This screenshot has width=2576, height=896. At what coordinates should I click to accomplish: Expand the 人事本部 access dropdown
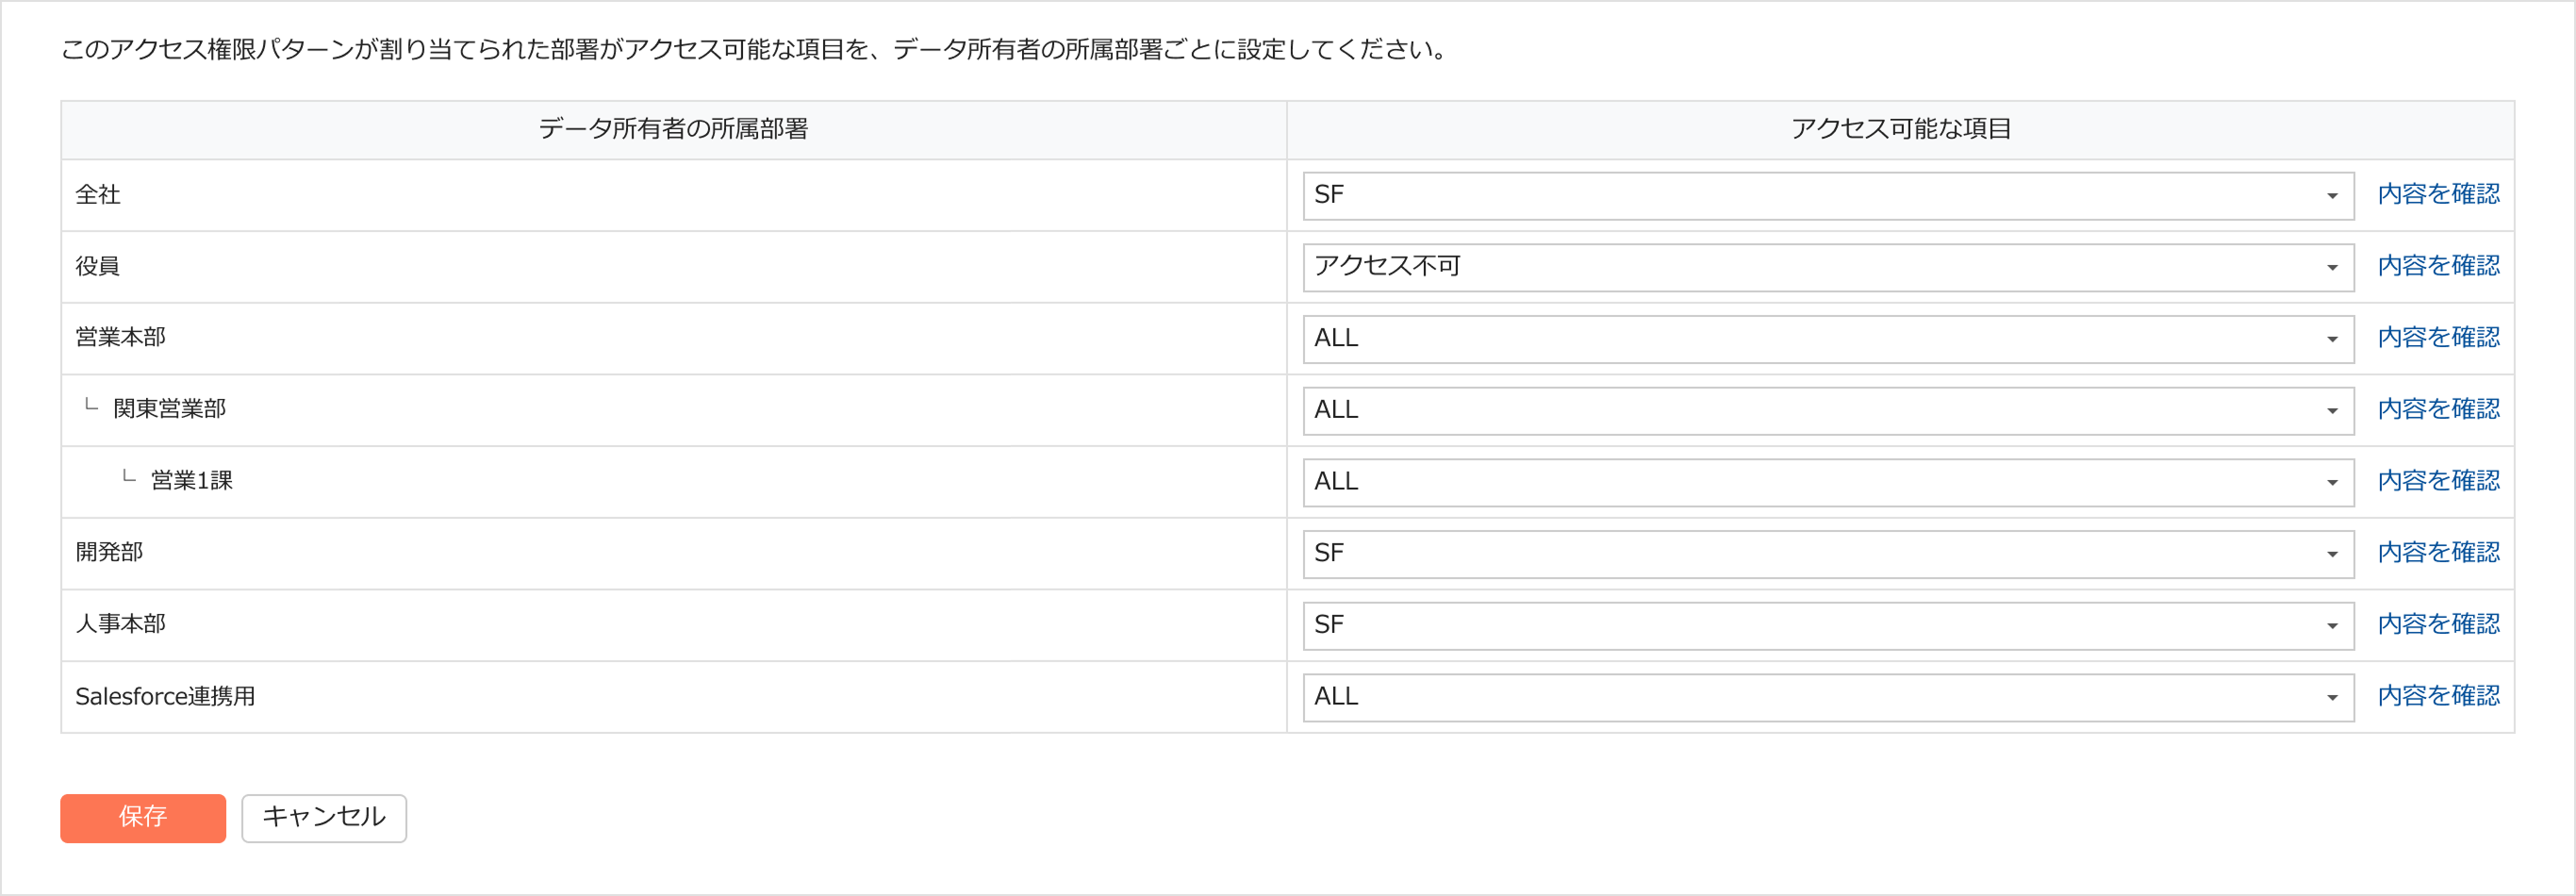[1827, 626]
